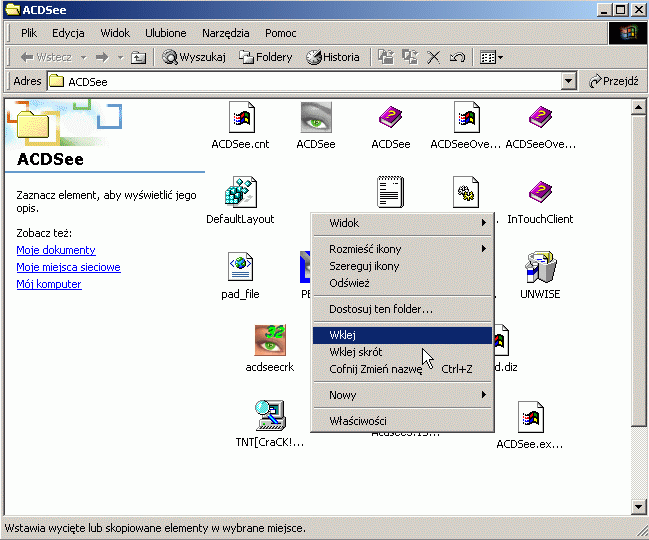Viewport: 649px width, 540px height.
Task: Click the Przejdź go button
Action: pyautogui.click(x=614, y=81)
